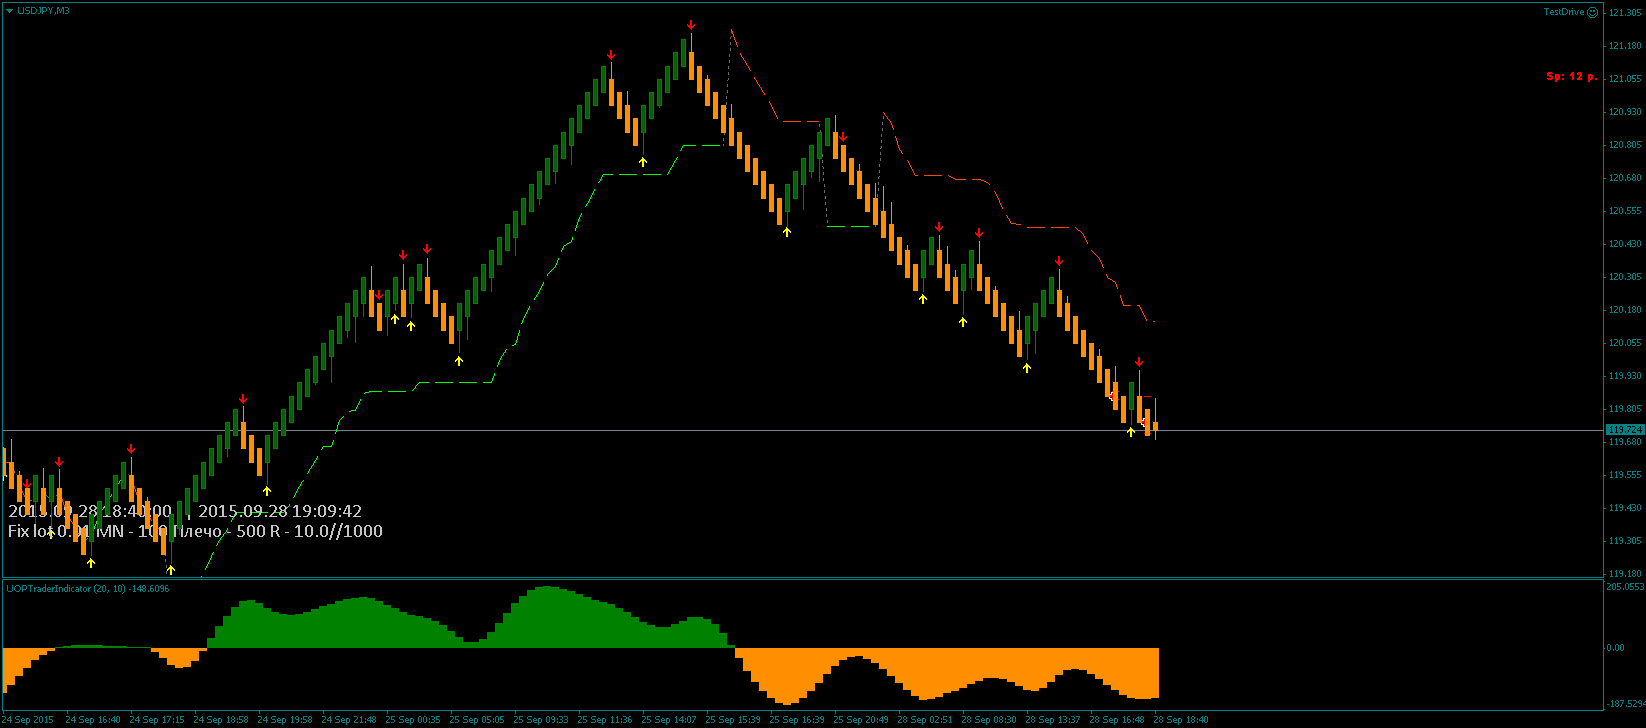Select the yellow arrow under the chart's lowest wick

tap(171, 569)
